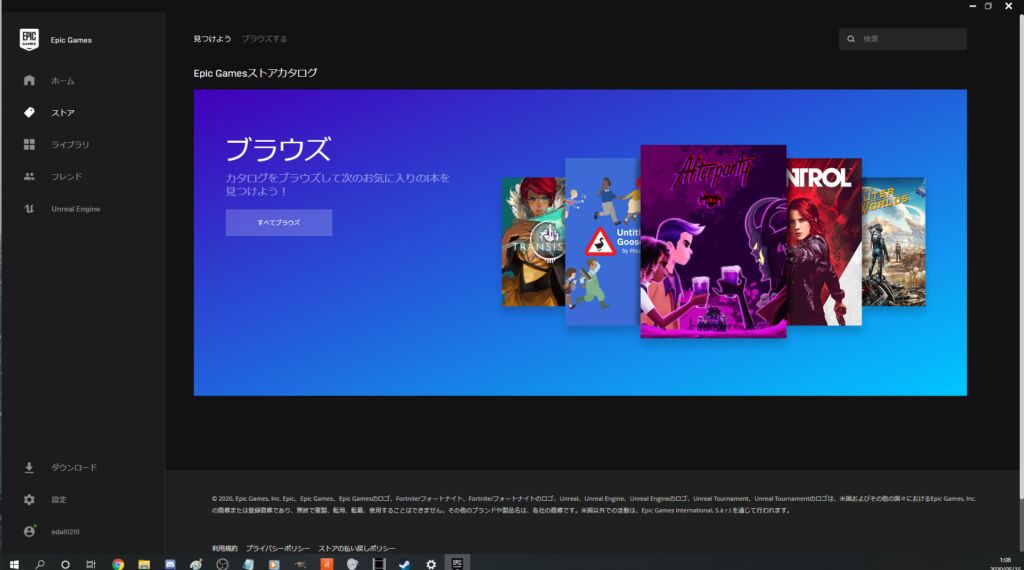The height and width of the screenshot is (570, 1024).
Task: Click the 検索 search field
Action: (903, 39)
